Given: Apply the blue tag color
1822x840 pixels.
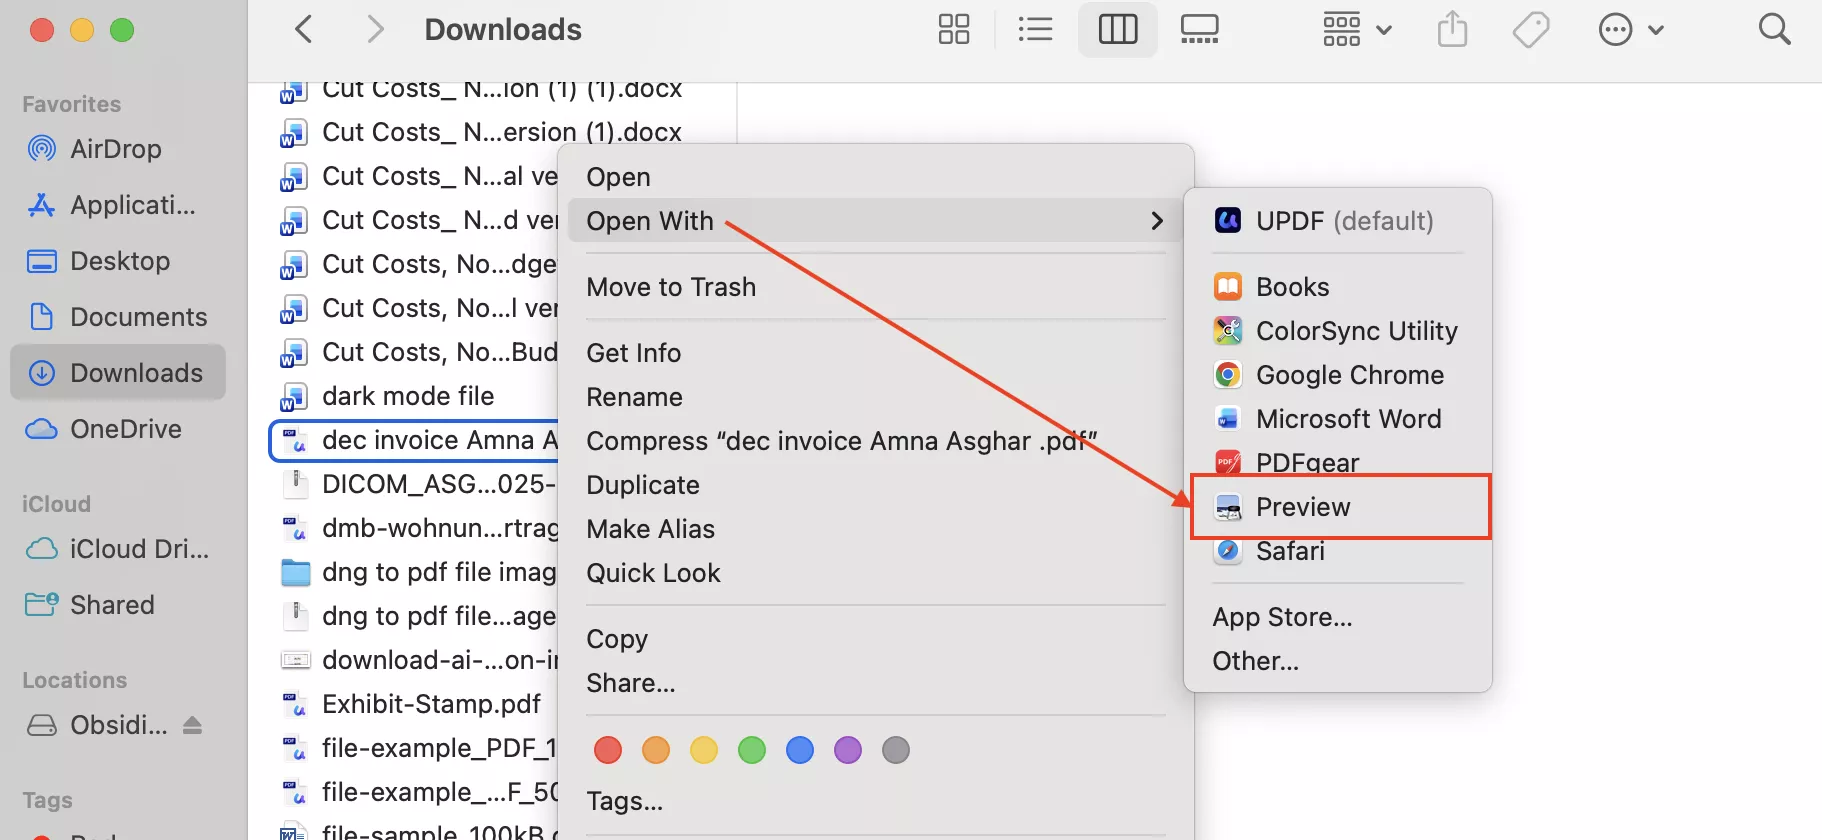Looking at the screenshot, I should pyautogui.click(x=800, y=750).
